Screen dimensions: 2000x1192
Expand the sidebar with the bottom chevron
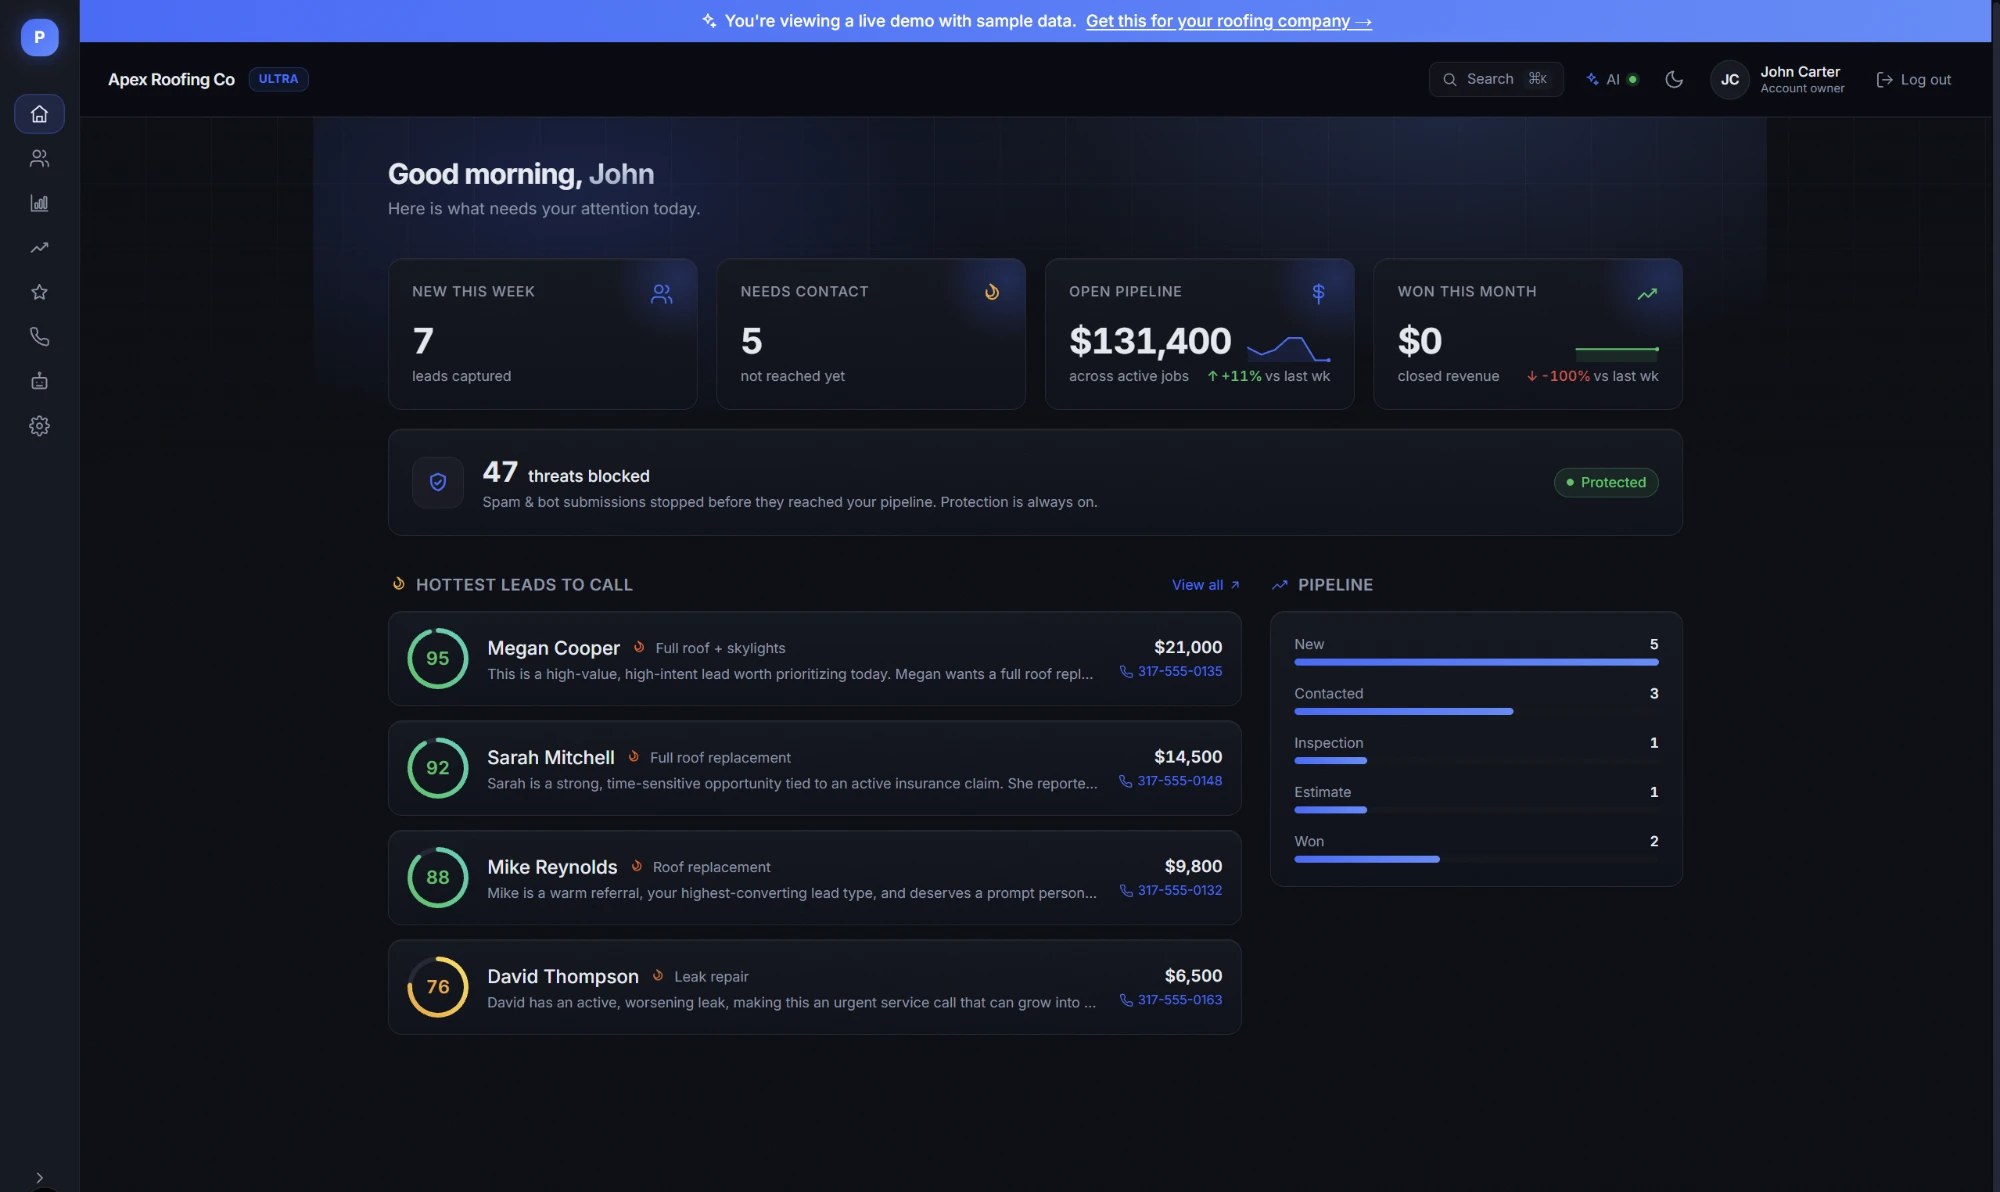39,1177
